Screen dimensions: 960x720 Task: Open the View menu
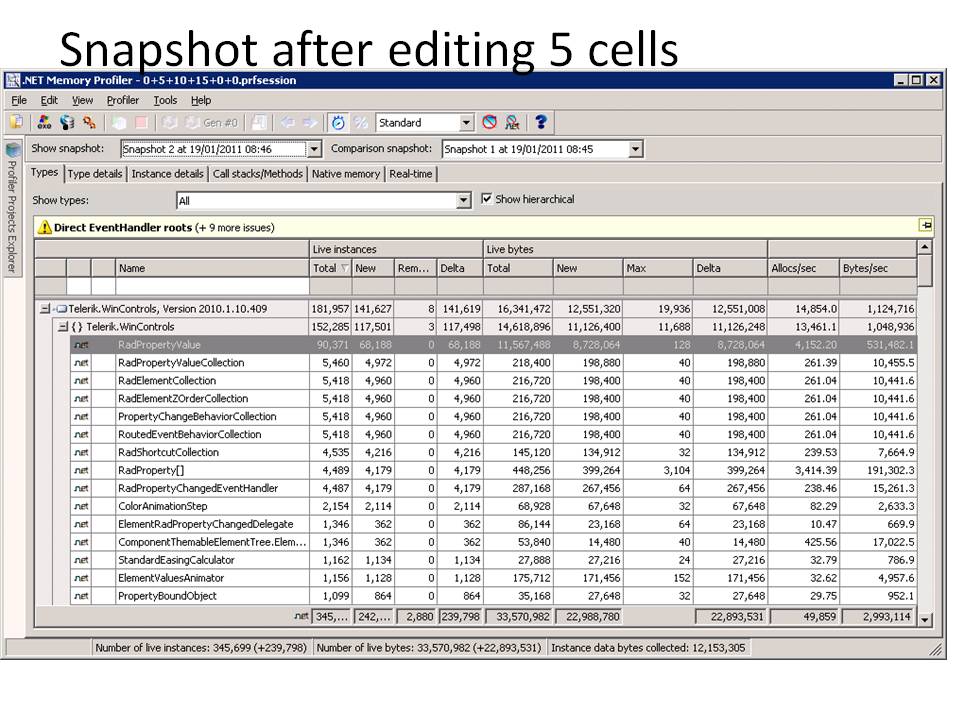82,100
